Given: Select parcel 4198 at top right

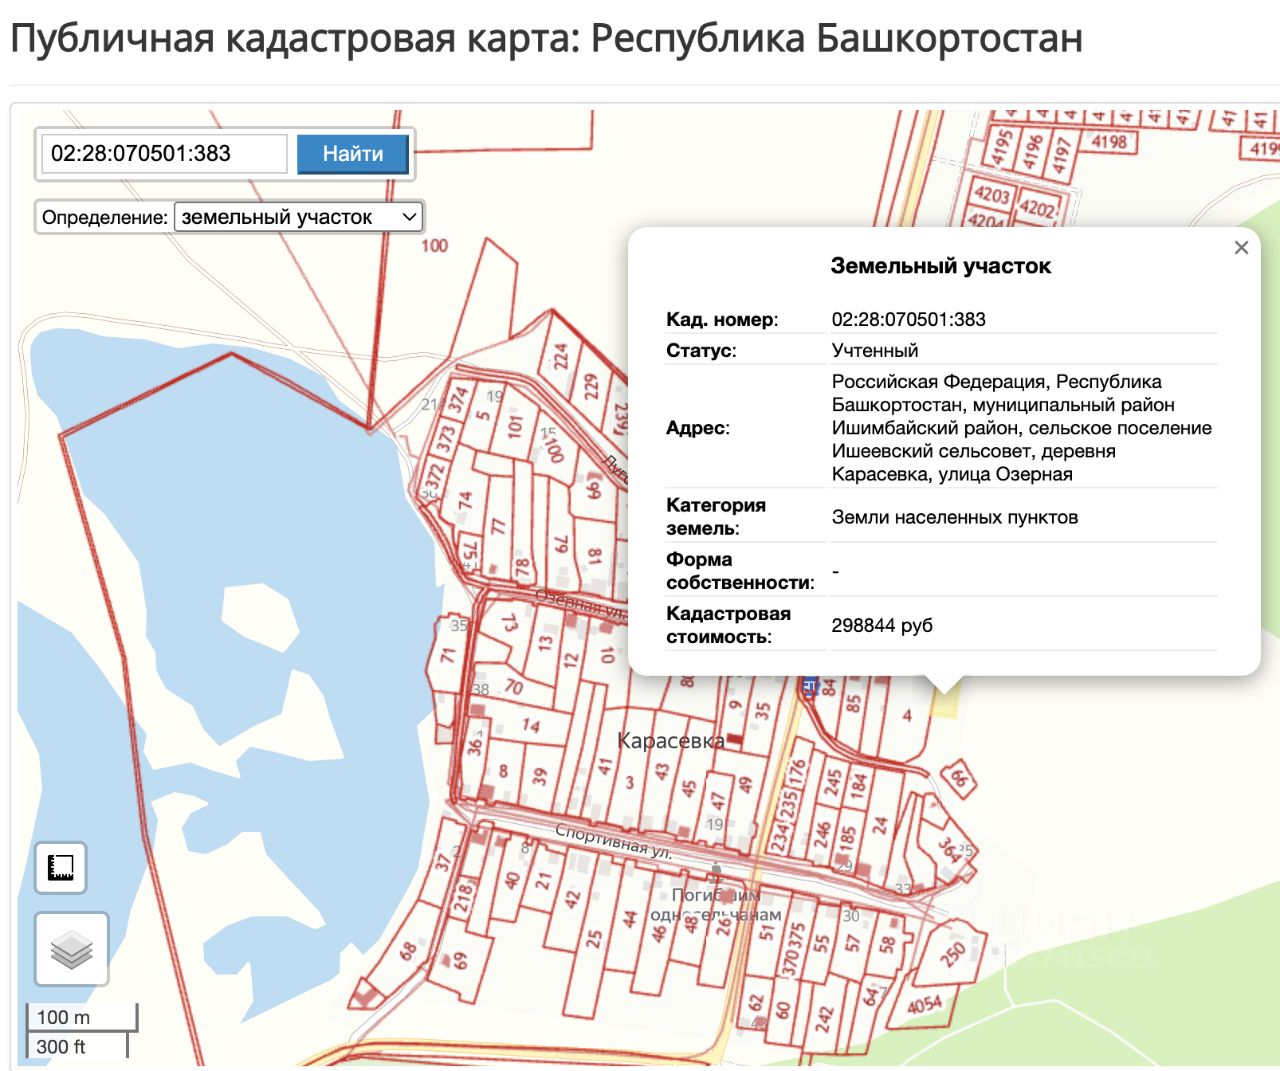Looking at the screenshot, I should (1109, 142).
